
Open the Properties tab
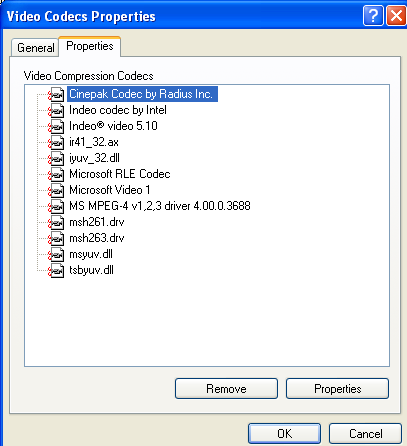tap(90, 46)
